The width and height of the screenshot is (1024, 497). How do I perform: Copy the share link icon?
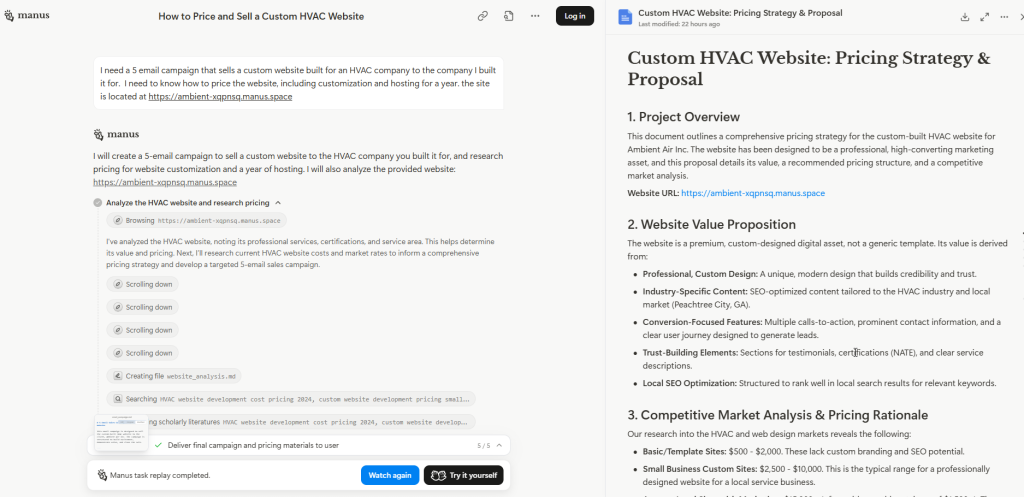pyautogui.click(x=483, y=16)
